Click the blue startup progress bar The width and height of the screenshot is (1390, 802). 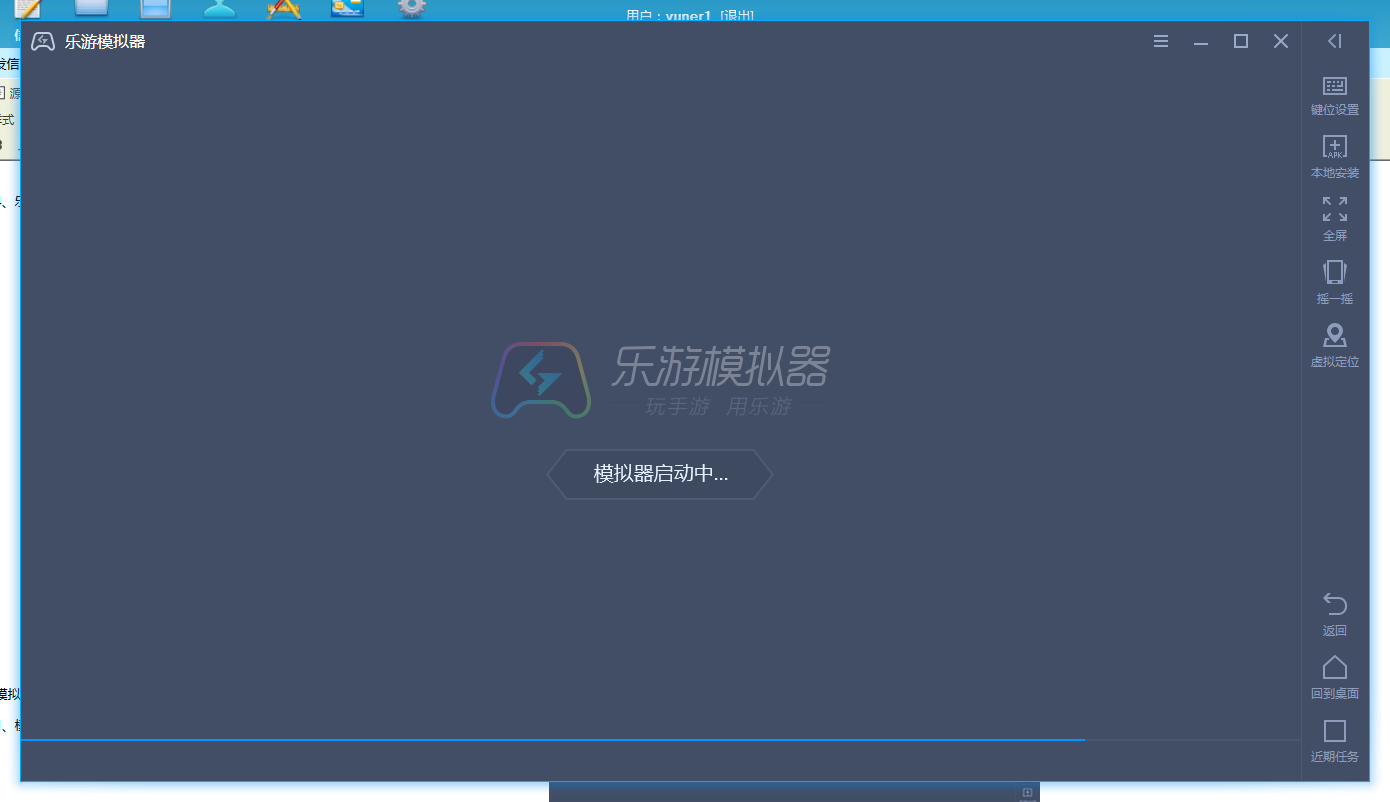tap(553, 740)
